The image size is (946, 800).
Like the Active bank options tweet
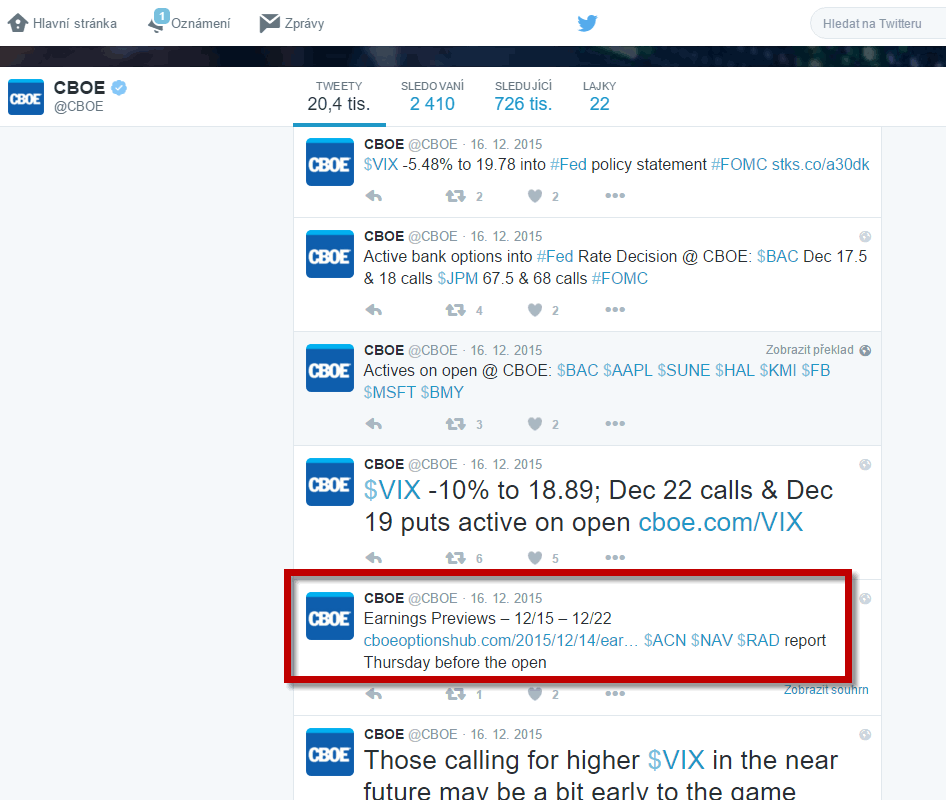[535, 310]
